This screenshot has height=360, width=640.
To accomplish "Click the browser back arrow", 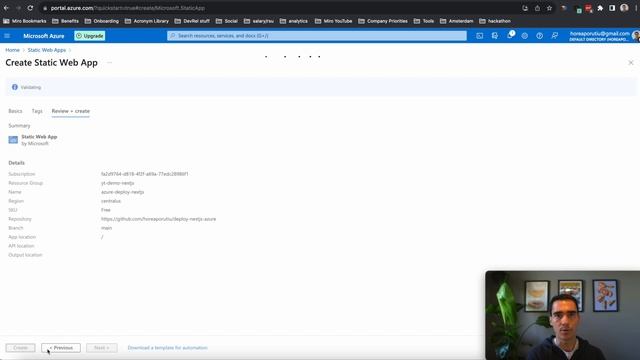I will pyautogui.click(x=6, y=8).
